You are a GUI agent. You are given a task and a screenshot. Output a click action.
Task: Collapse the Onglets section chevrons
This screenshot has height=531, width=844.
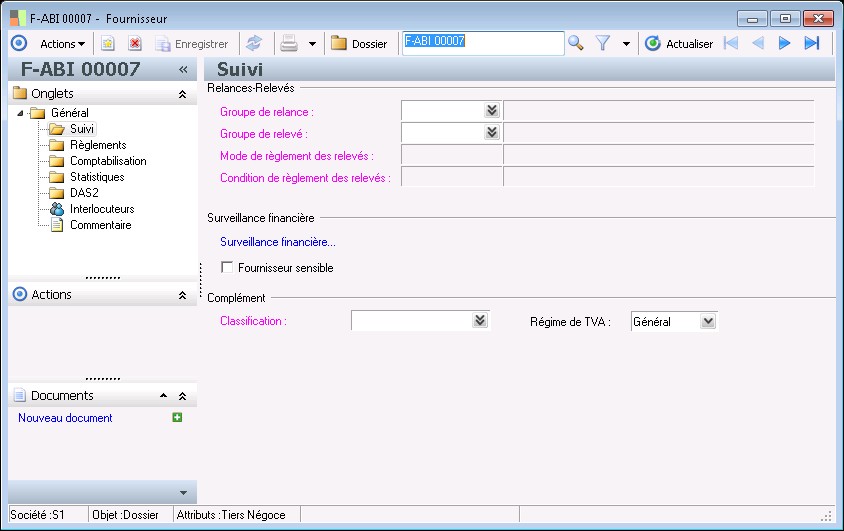(x=182, y=94)
